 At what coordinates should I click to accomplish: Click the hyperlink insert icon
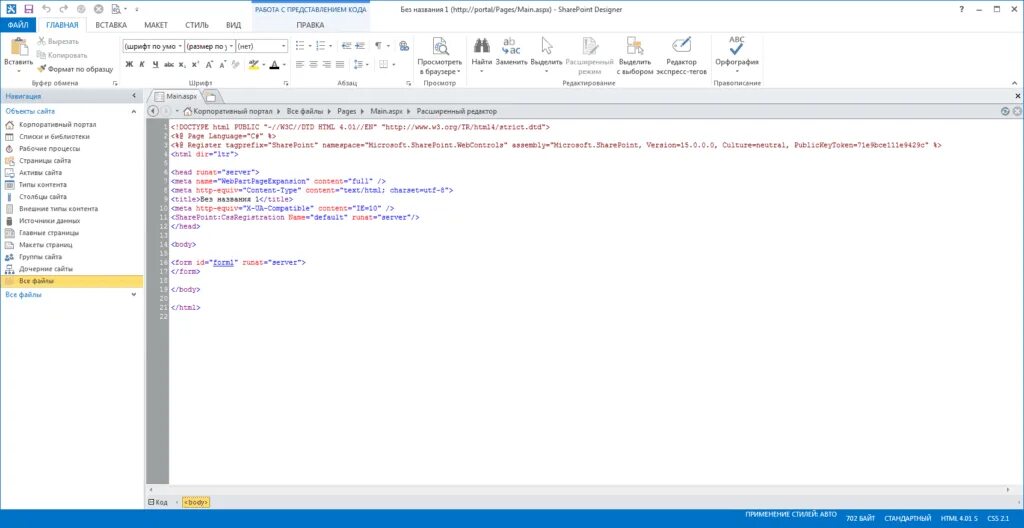coord(404,46)
